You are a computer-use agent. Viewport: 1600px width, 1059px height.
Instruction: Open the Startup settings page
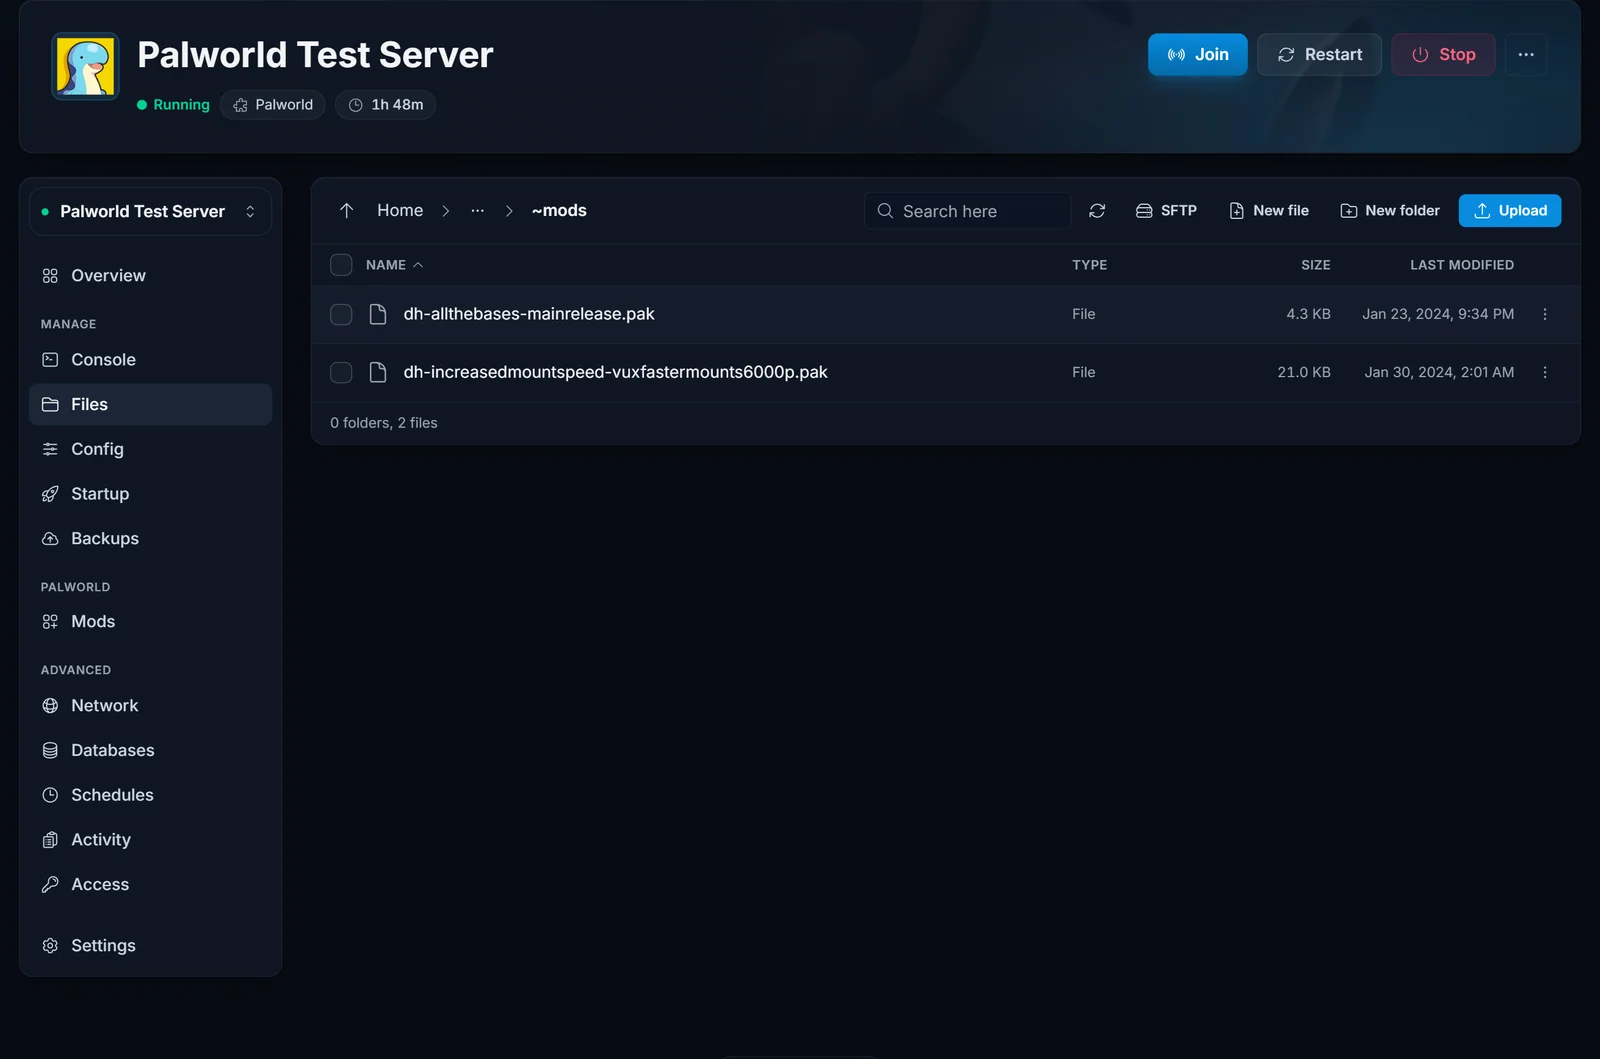click(150, 493)
